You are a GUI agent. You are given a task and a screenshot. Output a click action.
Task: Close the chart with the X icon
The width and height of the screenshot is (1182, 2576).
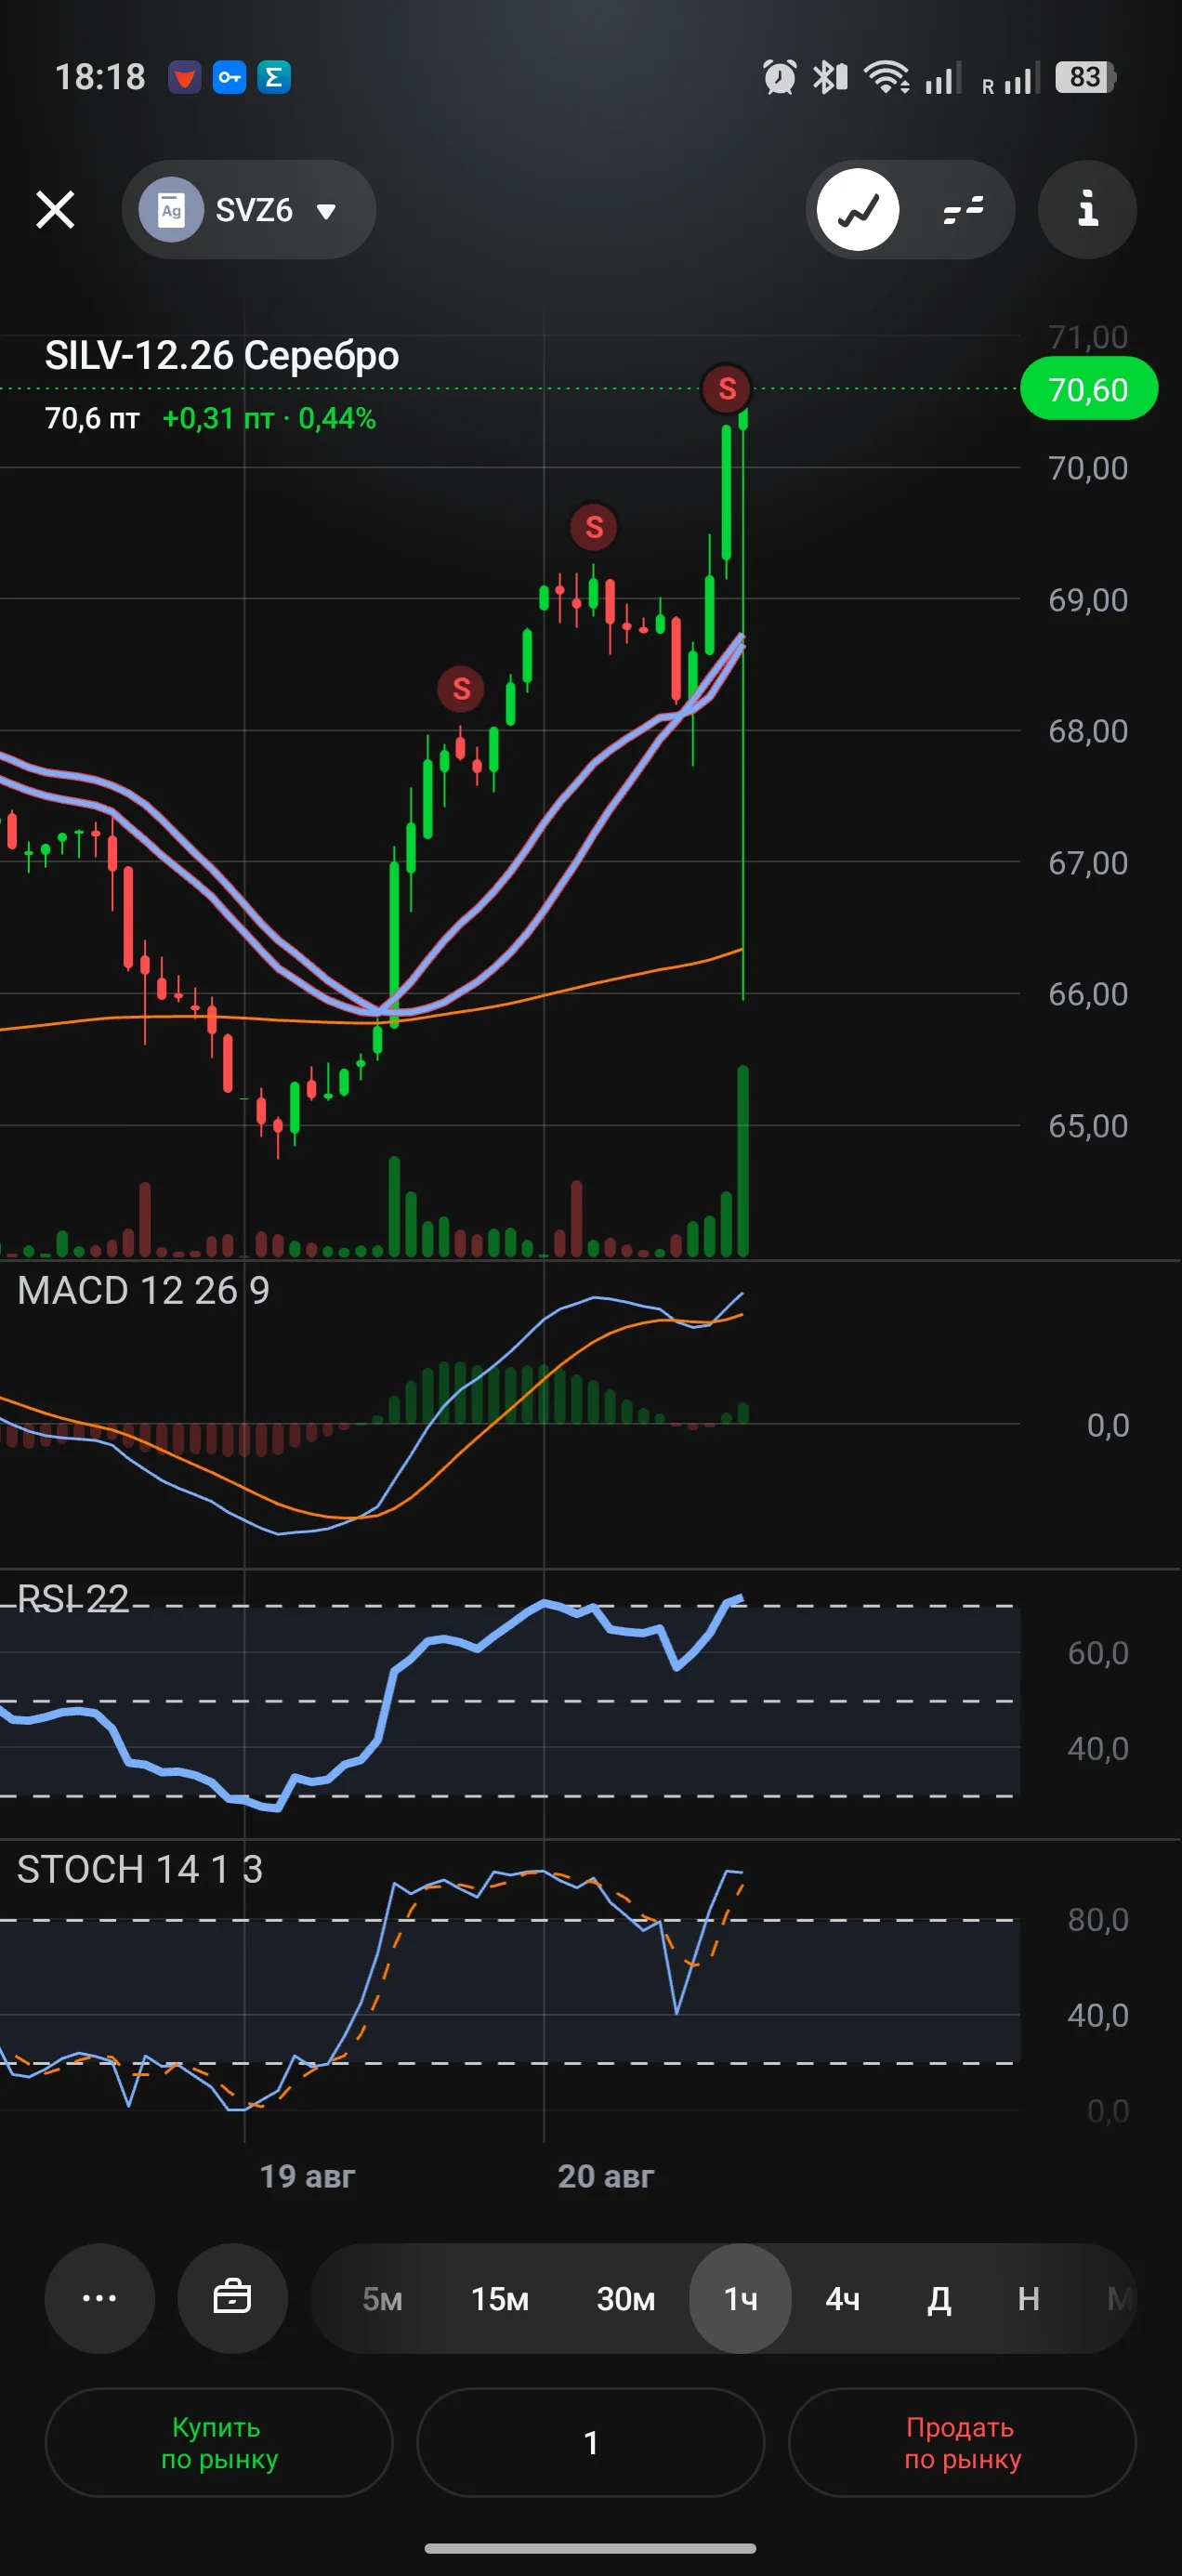[55, 210]
